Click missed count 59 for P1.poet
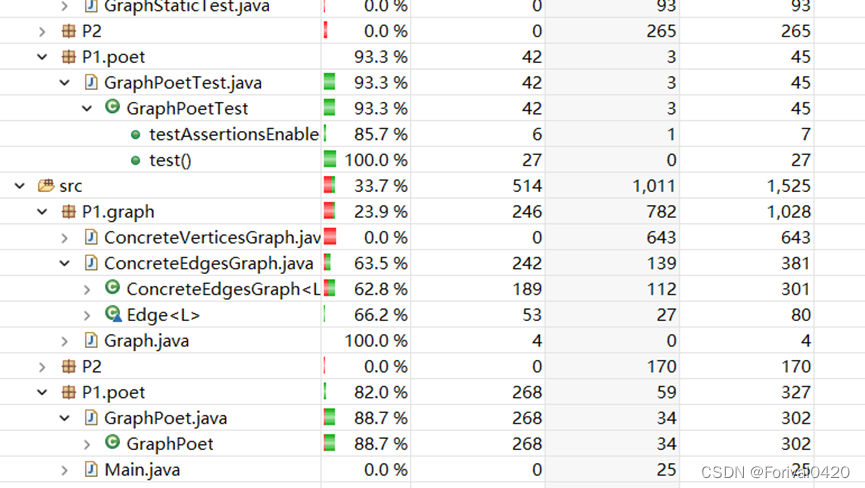 (x=666, y=393)
